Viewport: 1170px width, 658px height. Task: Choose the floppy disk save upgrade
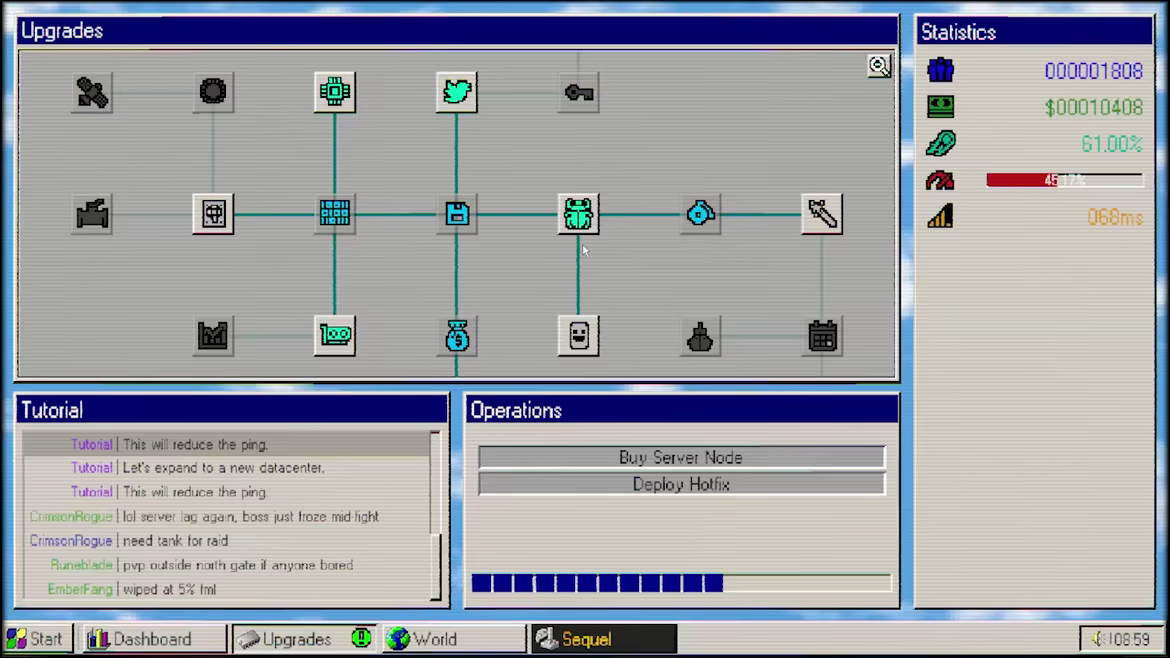point(456,214)
